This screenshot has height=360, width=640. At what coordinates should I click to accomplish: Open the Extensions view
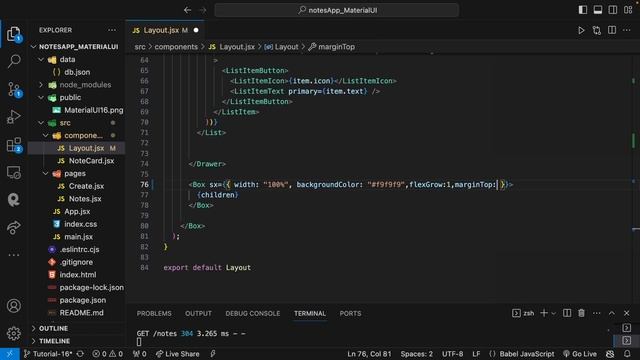(14, 144)
